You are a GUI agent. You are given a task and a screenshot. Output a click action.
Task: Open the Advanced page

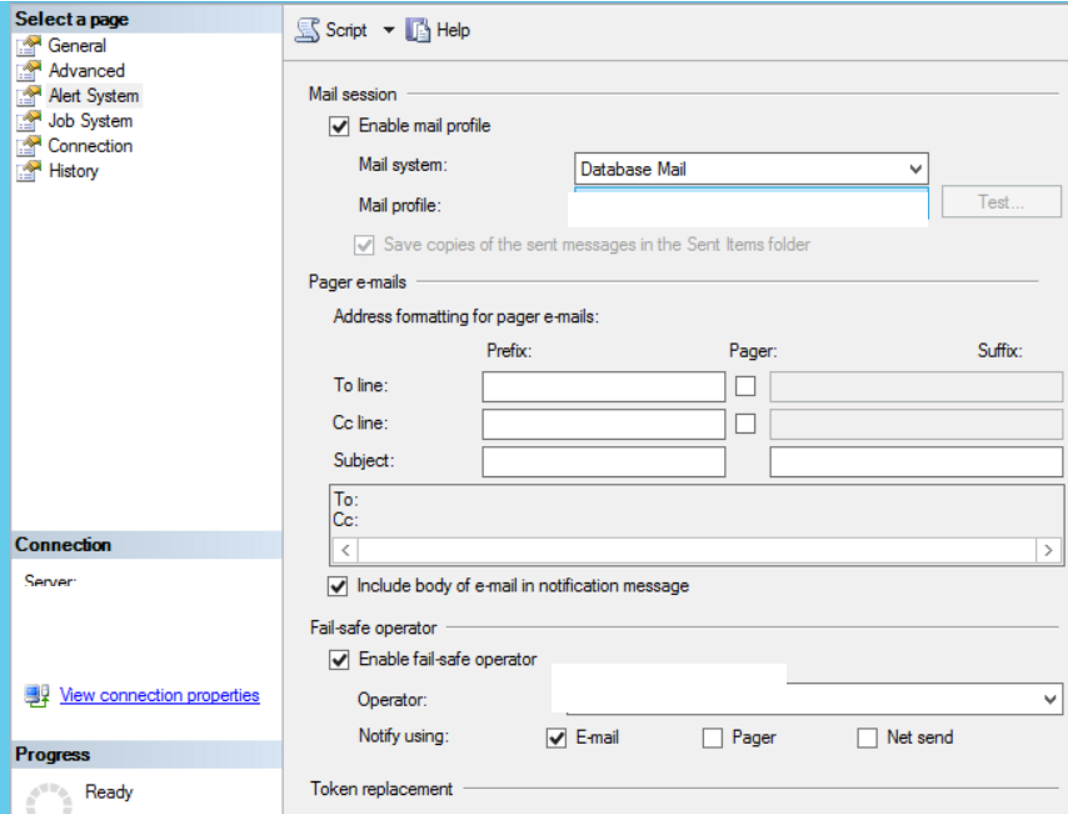(x=87, y=71)
